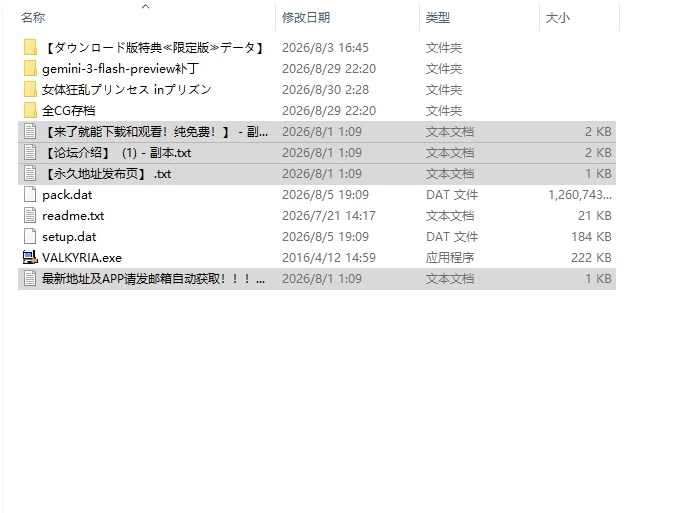Sort by 大小 column header

pos(558,18)
